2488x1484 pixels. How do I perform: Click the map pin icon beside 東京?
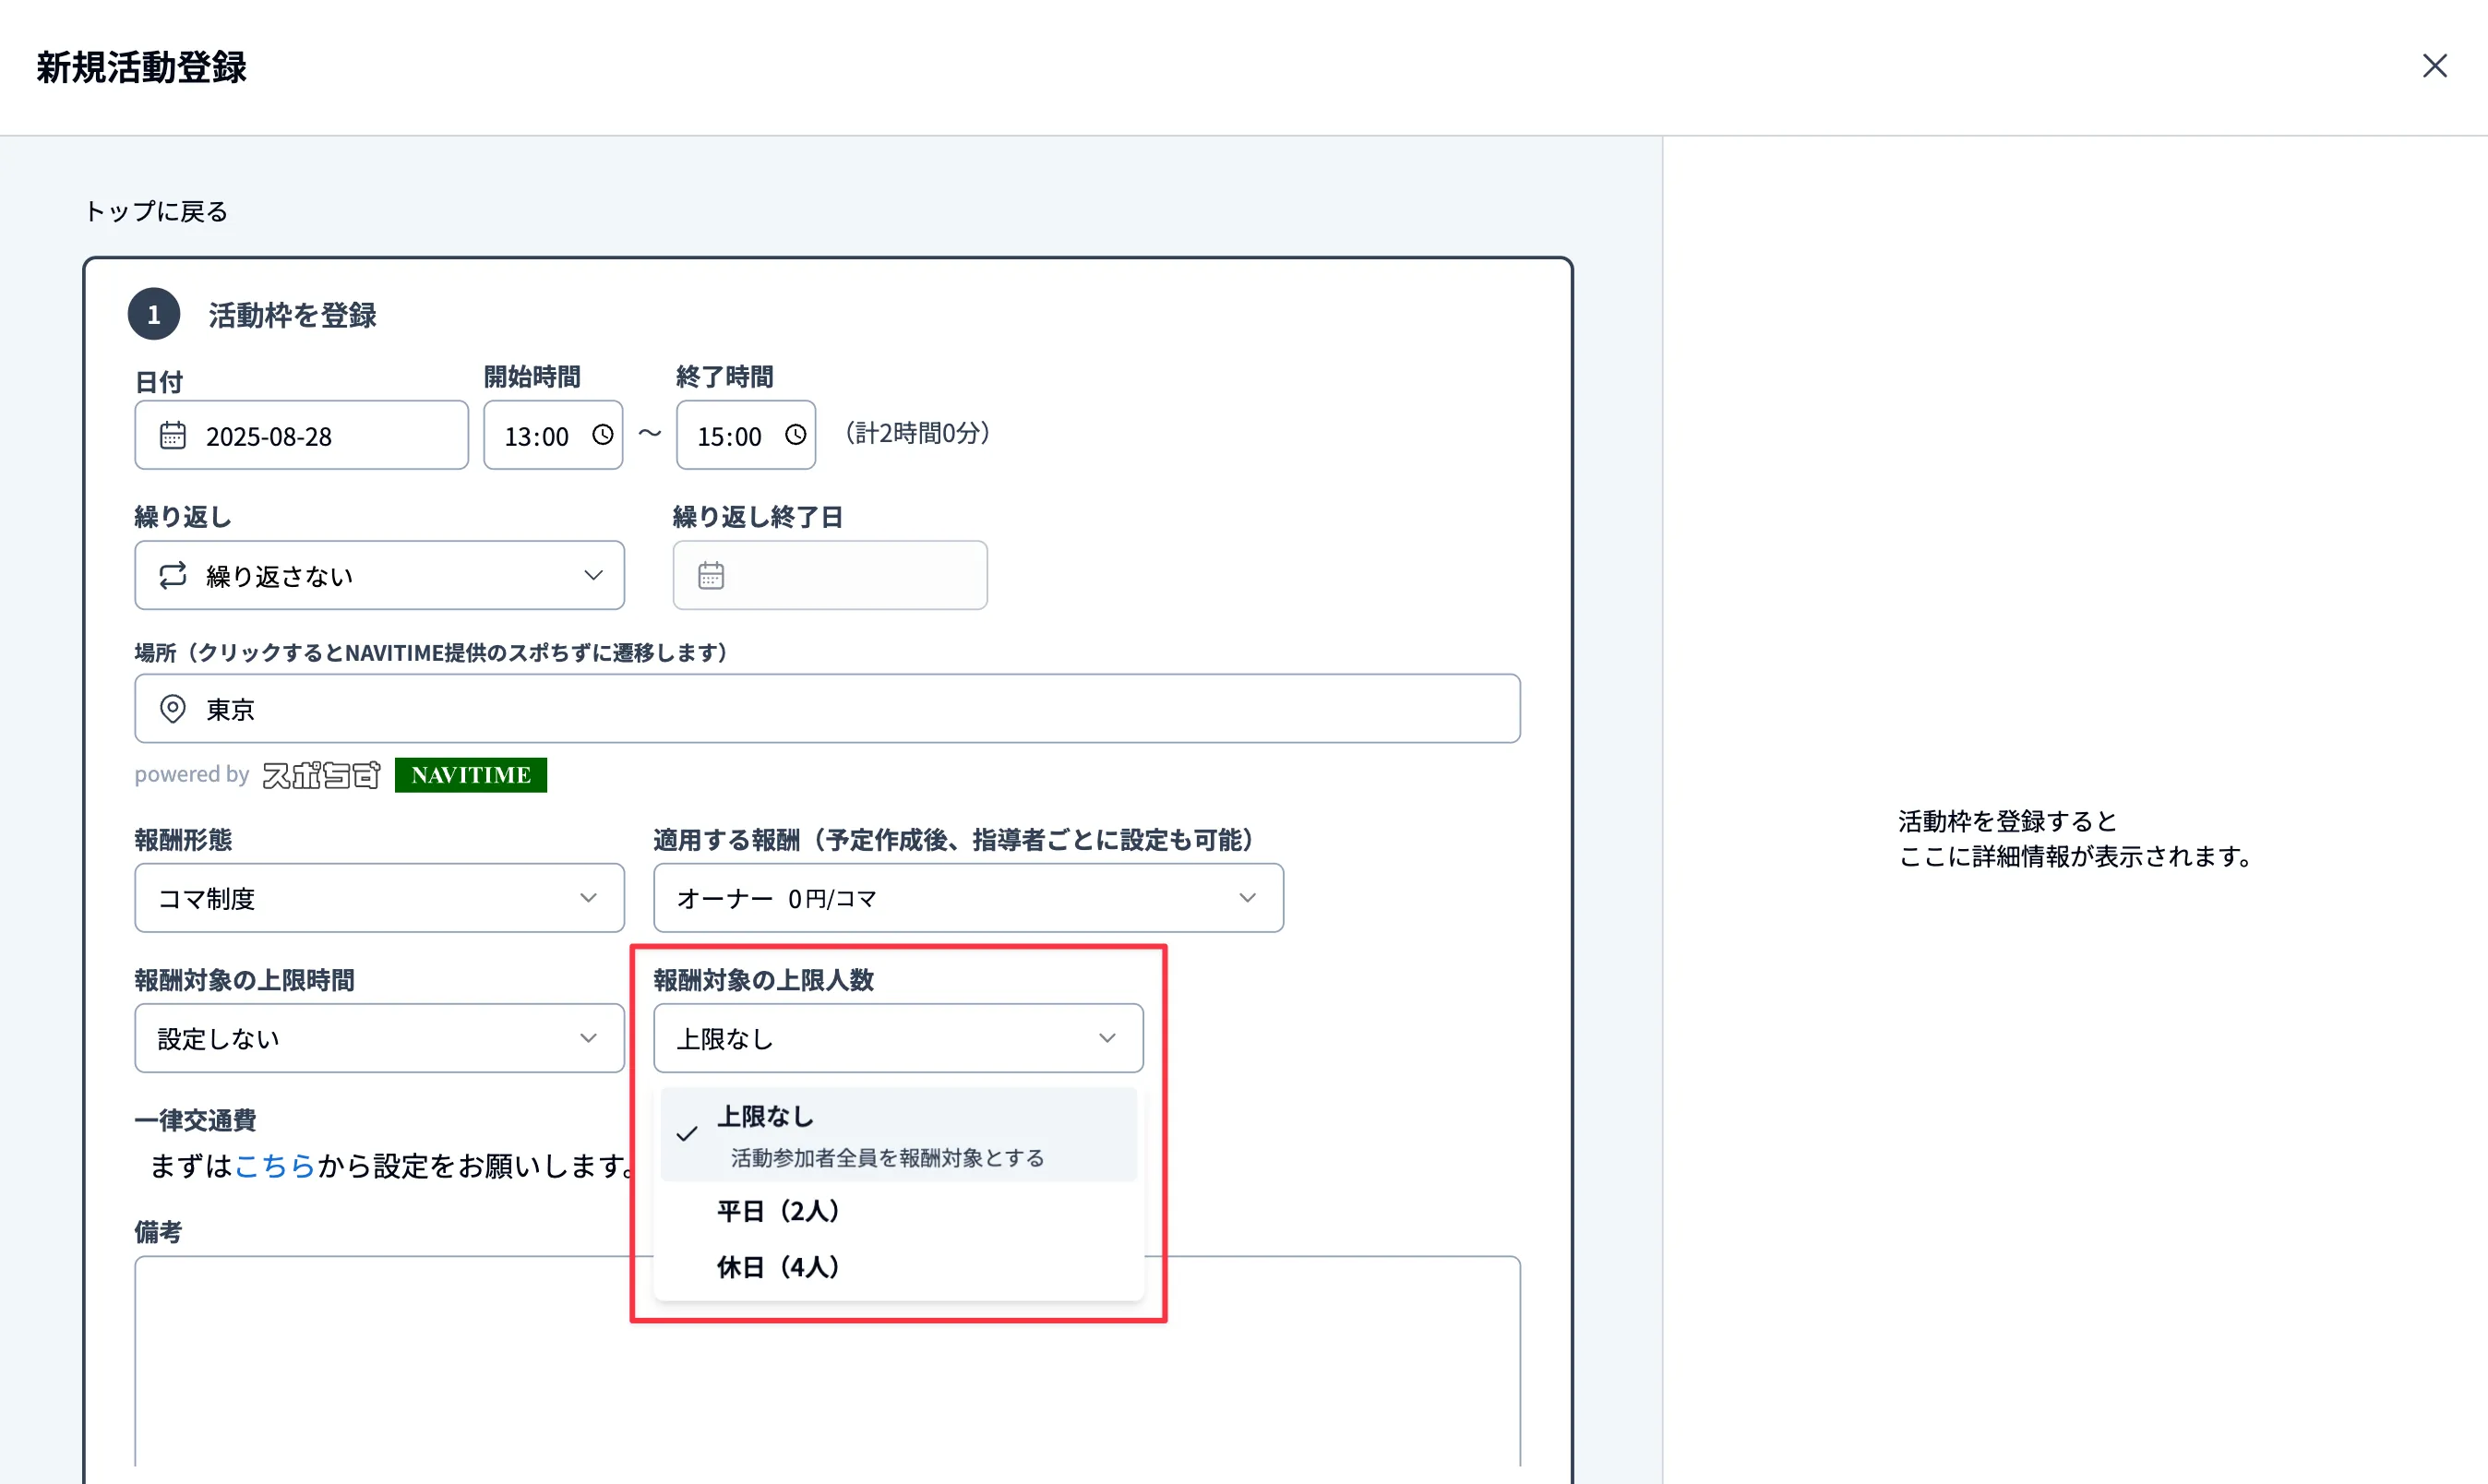[x=172, y=709]
